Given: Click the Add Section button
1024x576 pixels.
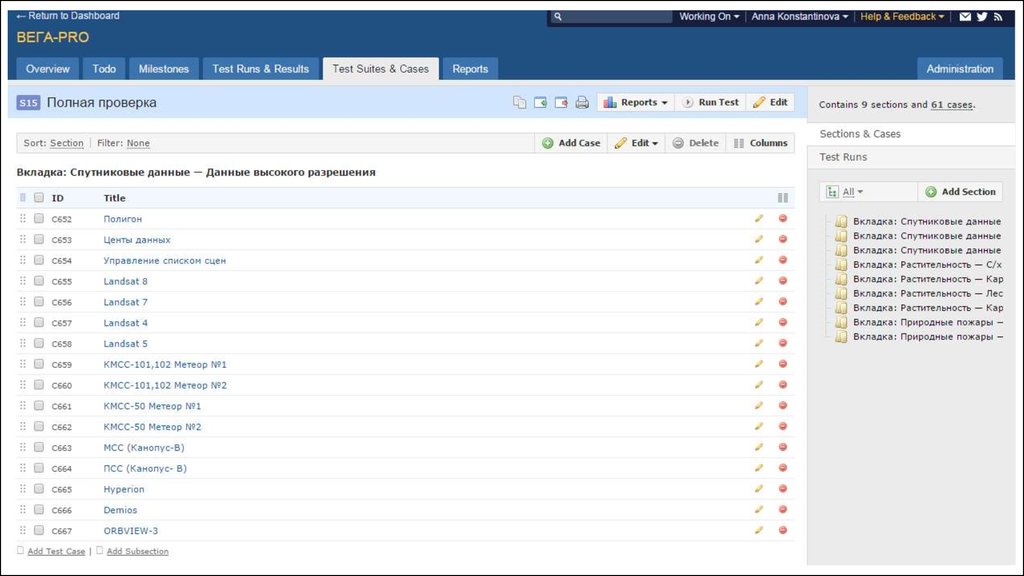Looking at the screenshot, I should [x=960, y=192].
